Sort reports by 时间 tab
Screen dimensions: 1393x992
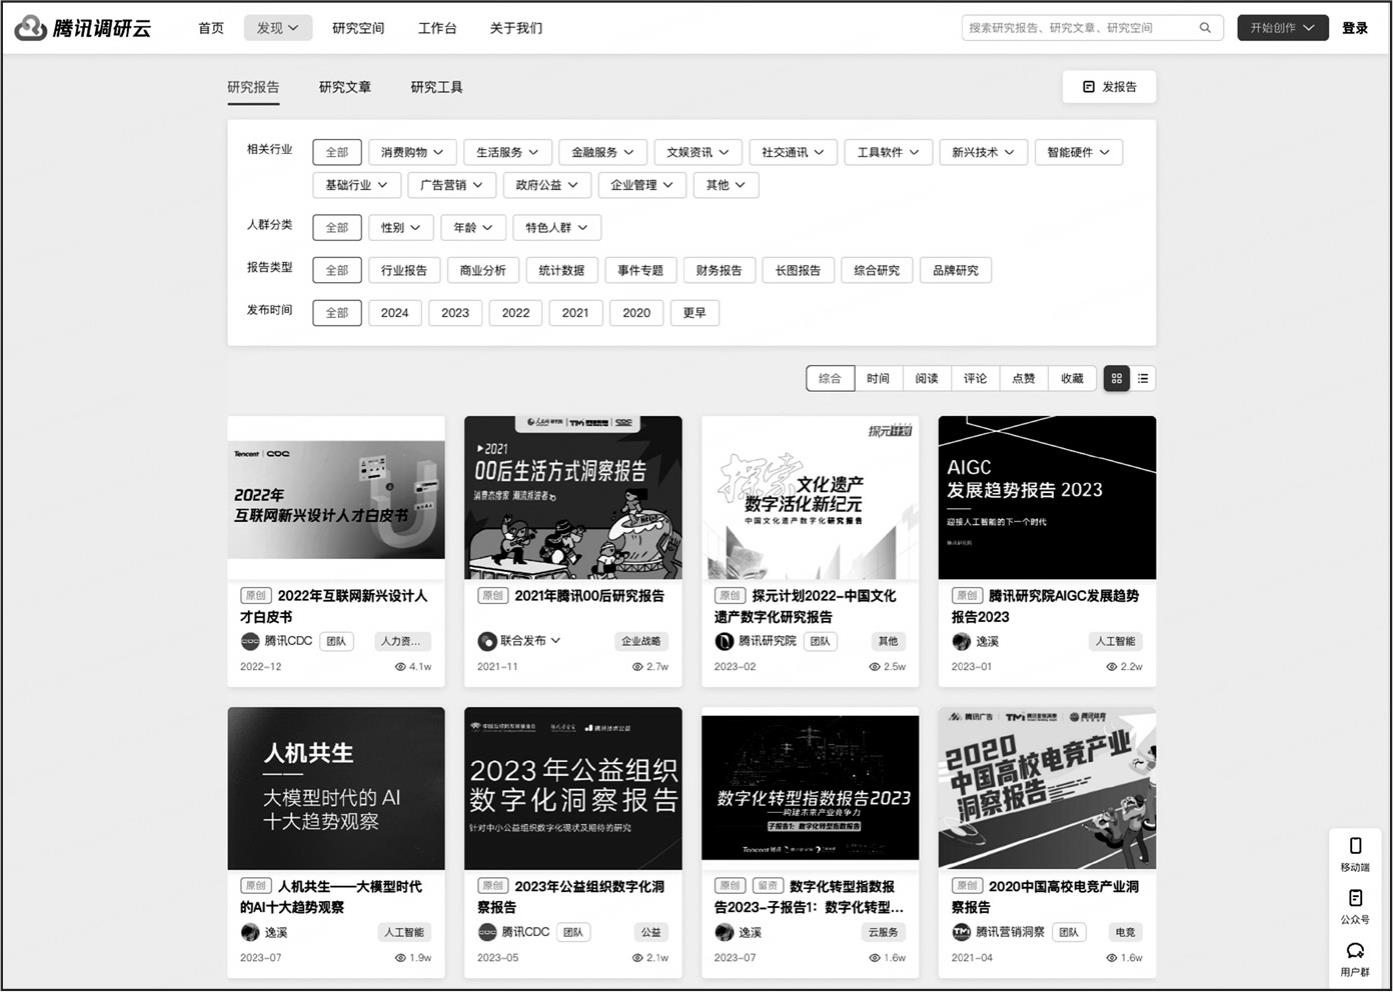pos(878,378)
